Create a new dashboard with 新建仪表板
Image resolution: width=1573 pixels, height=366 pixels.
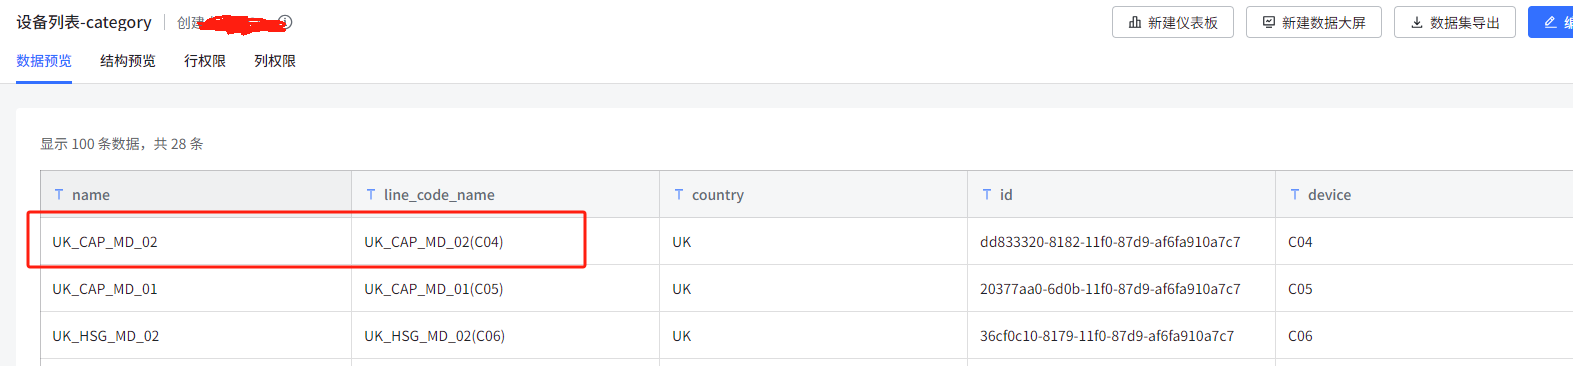click(x=1173, y=22)
